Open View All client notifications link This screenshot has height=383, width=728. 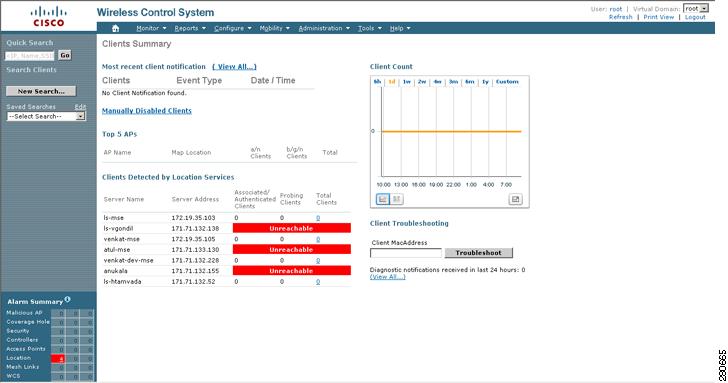234,67
